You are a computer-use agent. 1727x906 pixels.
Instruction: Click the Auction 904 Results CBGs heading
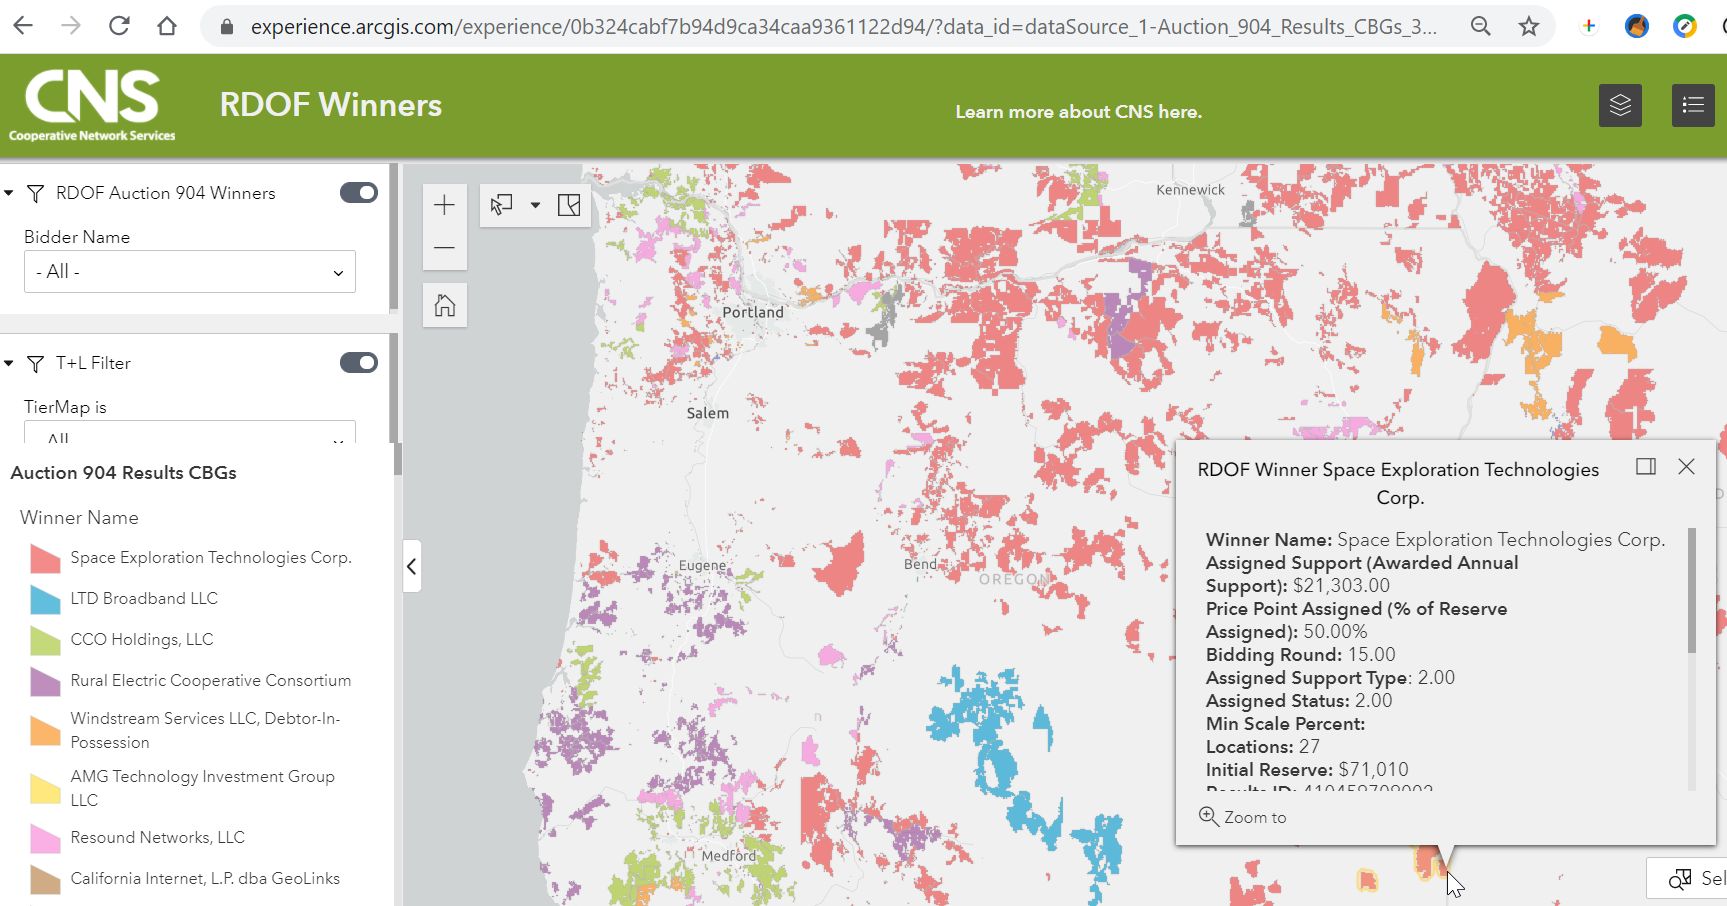tap(123, 473)
